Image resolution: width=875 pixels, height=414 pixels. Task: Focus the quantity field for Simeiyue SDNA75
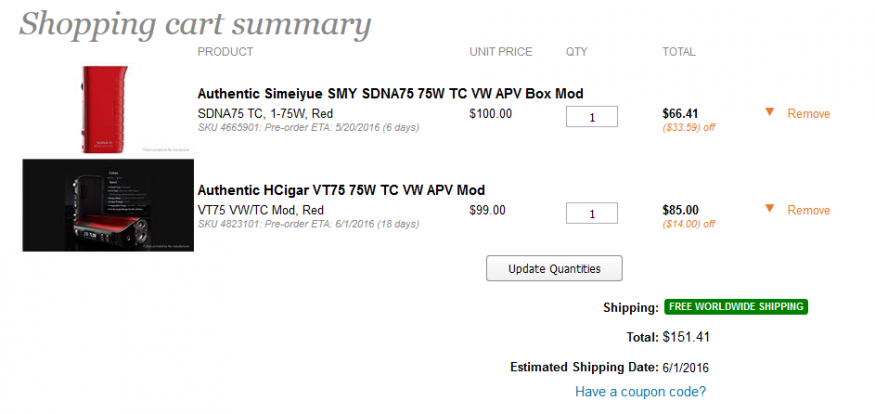592,117
